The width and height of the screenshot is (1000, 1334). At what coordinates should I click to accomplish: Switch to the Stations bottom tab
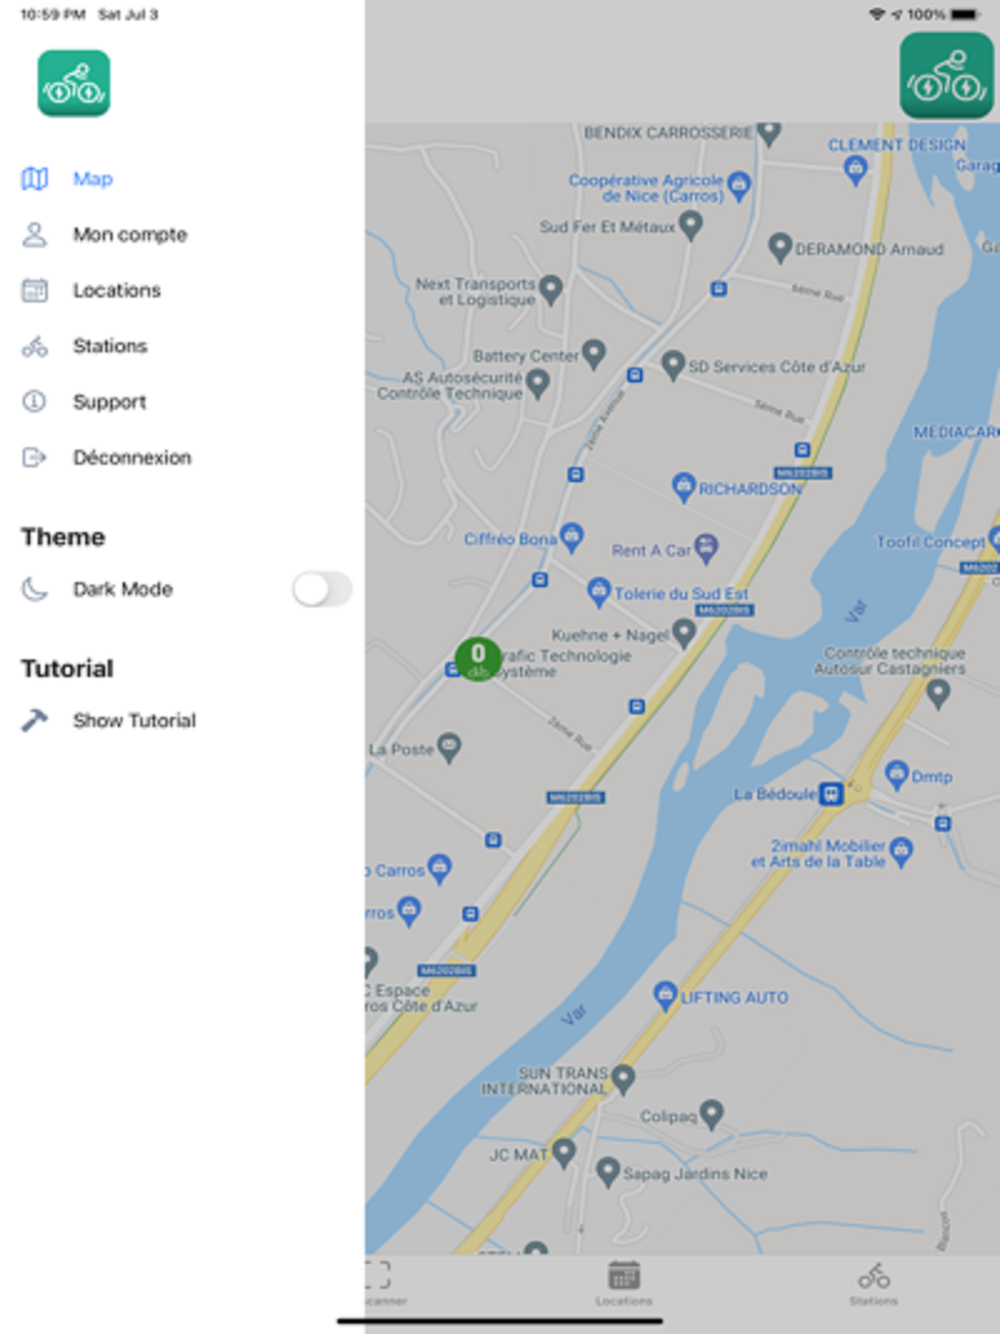pyautogui.click(x=873, y=1283)
